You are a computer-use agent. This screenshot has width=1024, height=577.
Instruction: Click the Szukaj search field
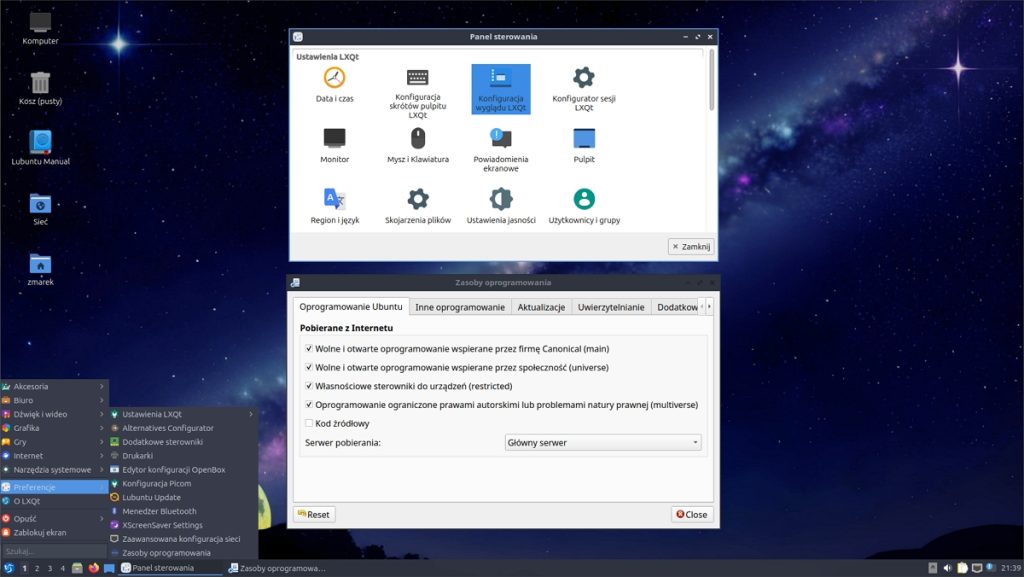tap(54, 551)
